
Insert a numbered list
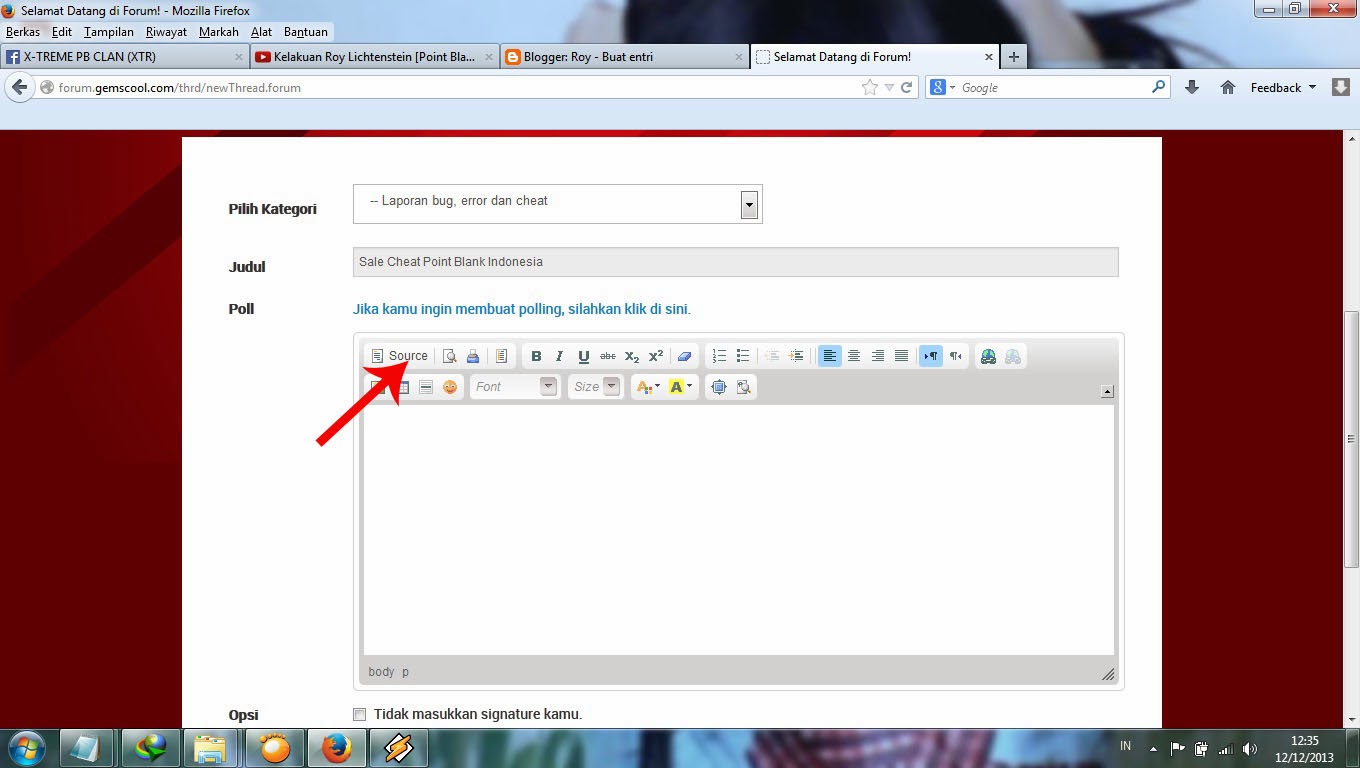719,356
